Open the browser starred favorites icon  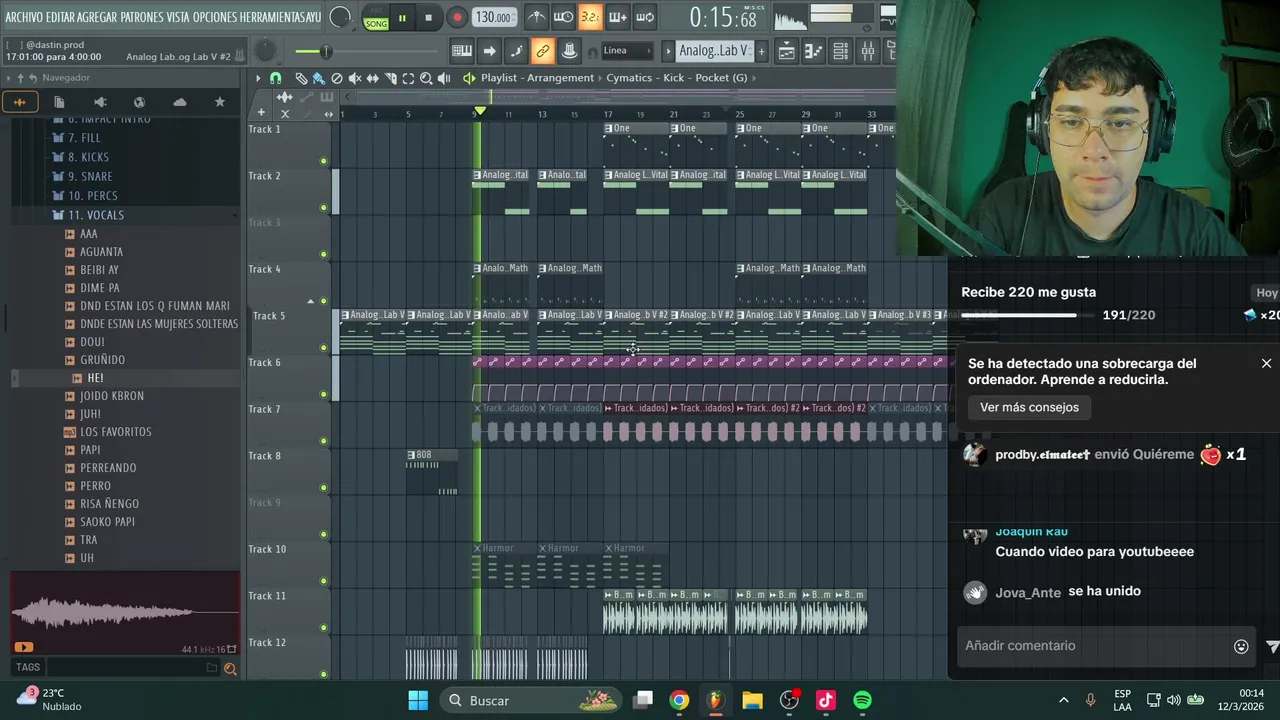click(x=219, y=102)
